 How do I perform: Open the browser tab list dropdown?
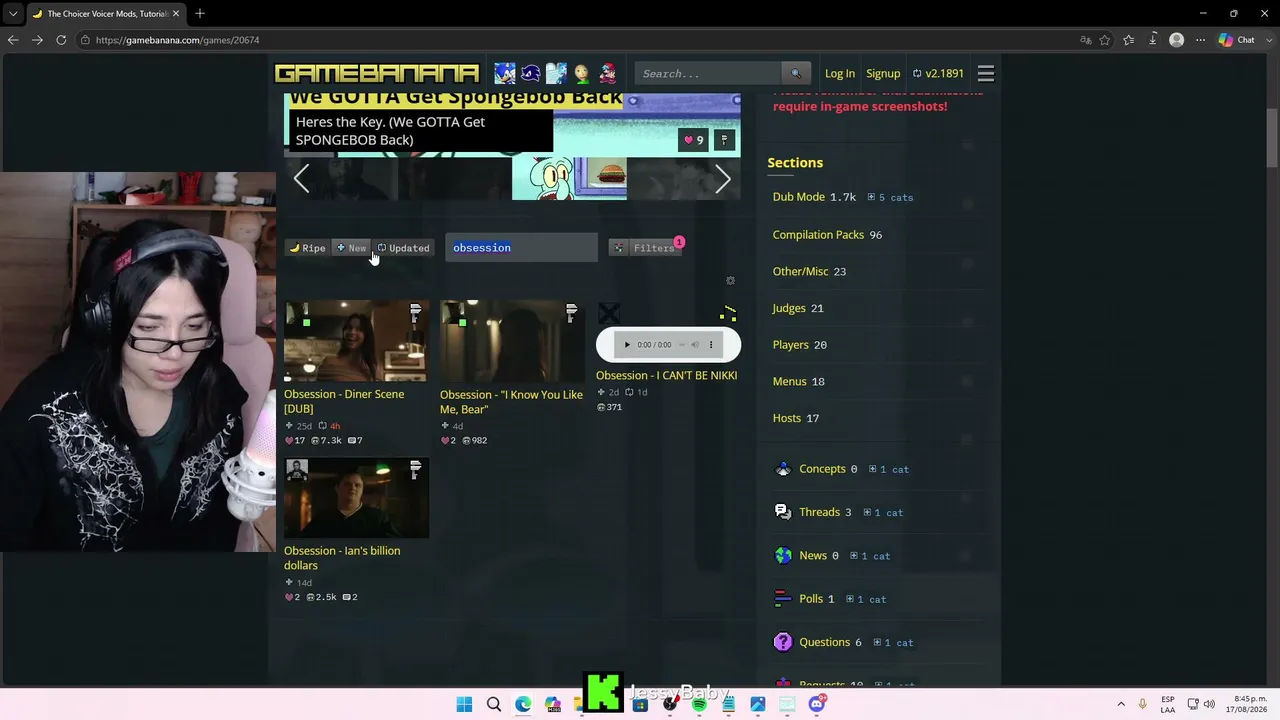pyautogui.click(x=13, y=13)
